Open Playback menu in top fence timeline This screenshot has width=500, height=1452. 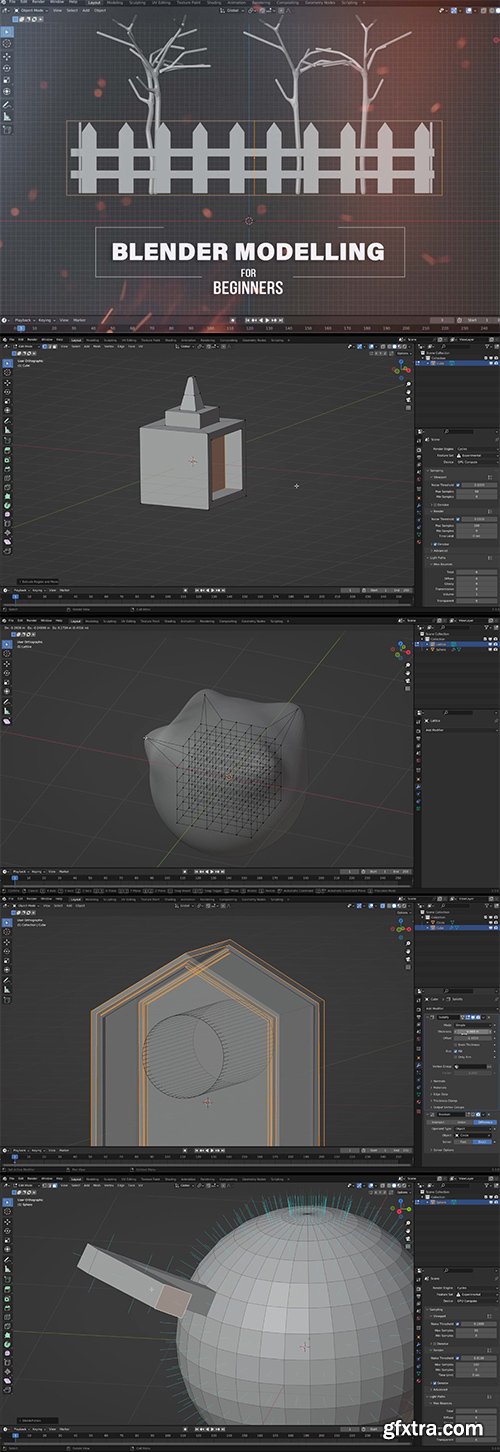pyautogui.click(x=25, y=320)
